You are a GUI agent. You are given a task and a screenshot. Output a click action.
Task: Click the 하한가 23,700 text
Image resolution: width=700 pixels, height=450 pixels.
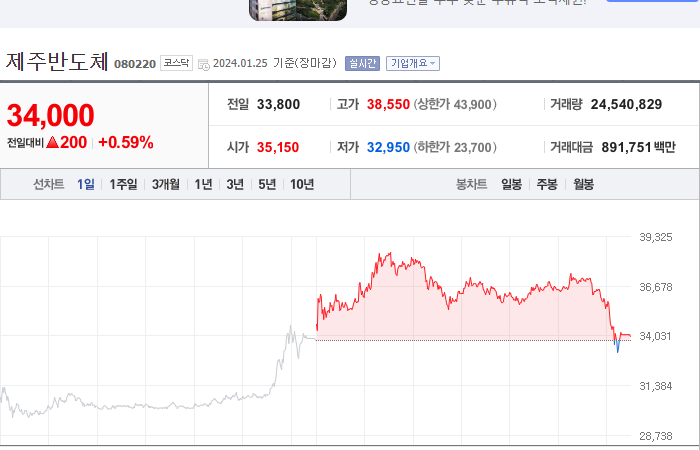coord(455,147)
